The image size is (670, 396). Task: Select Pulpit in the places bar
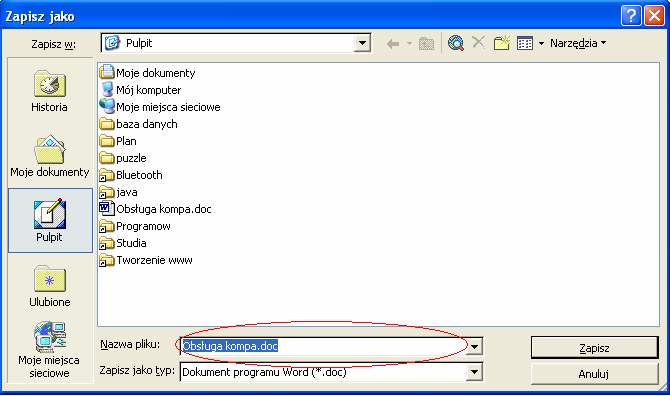(x=50, y=220)
